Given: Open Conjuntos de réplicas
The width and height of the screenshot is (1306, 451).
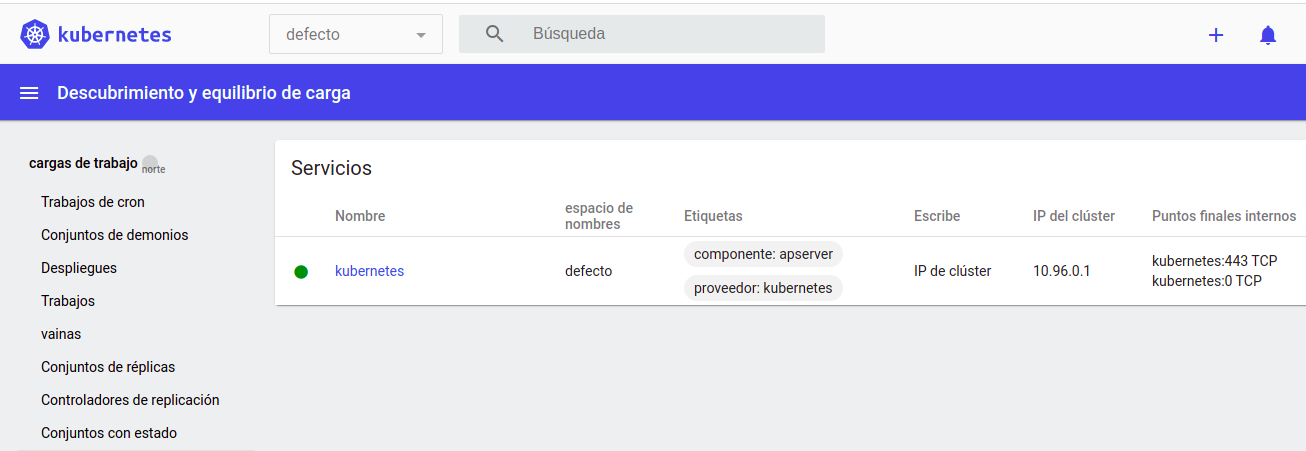Looking at the screenshot, I should pyautogui.click(x=108, y=367).
